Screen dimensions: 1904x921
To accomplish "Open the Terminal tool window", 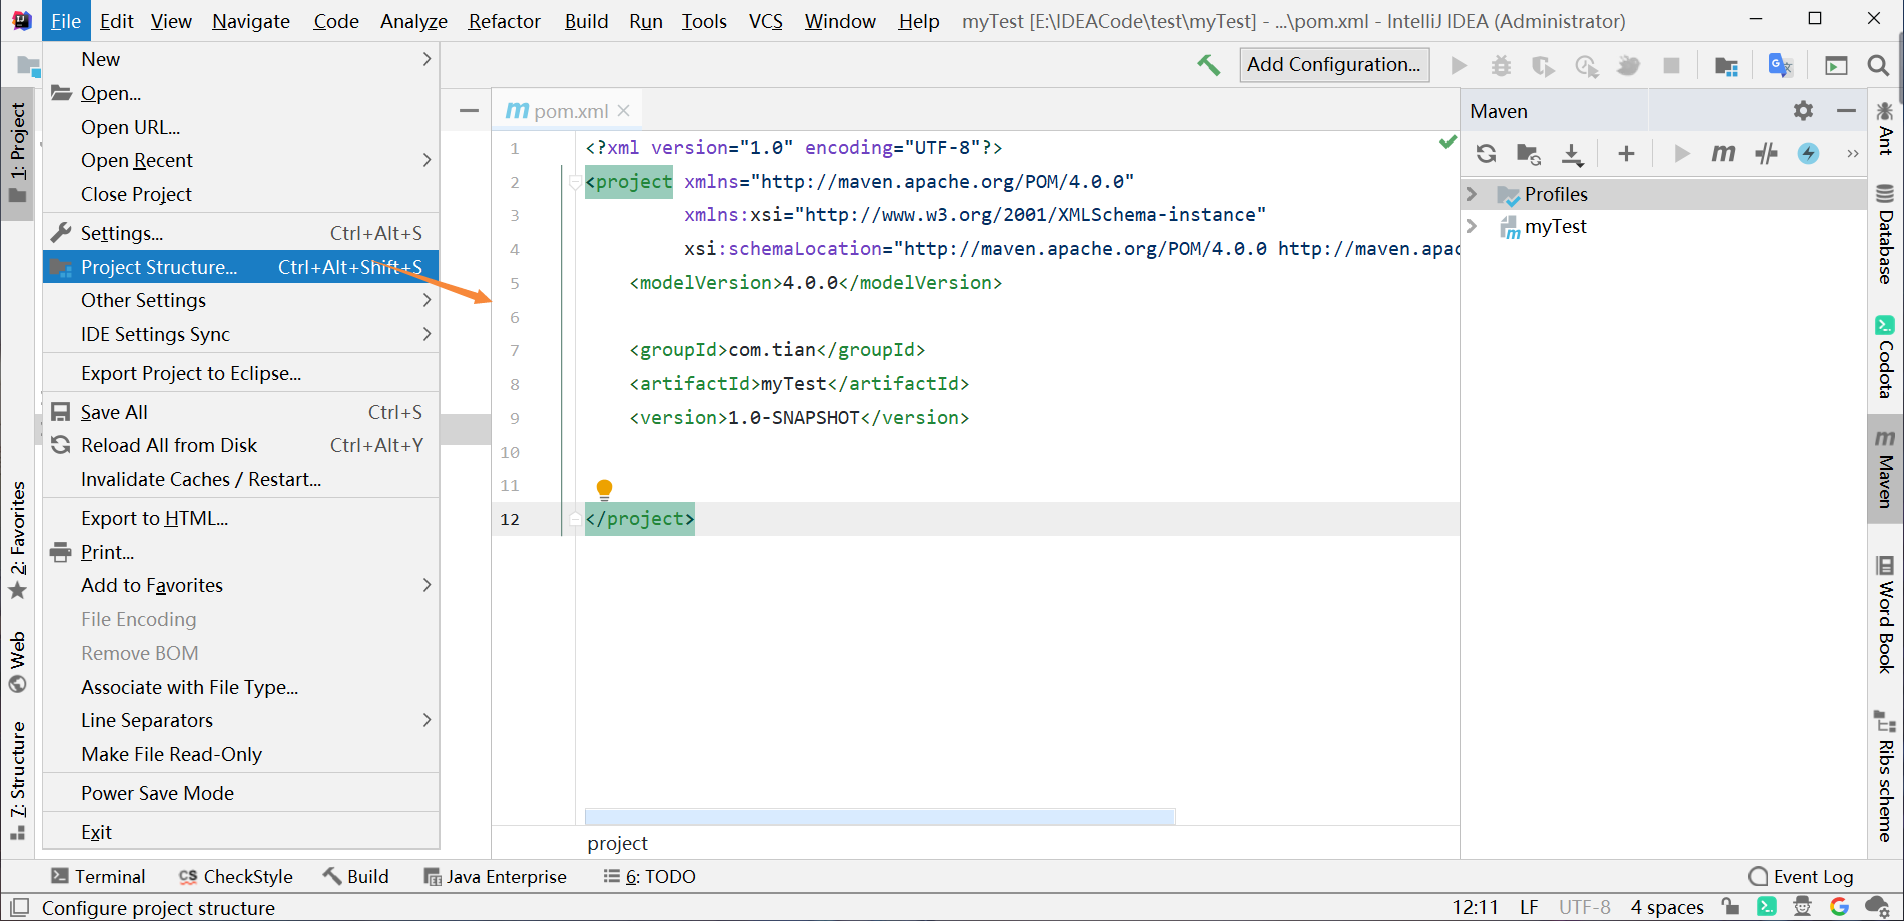I will tap(98, 876).
